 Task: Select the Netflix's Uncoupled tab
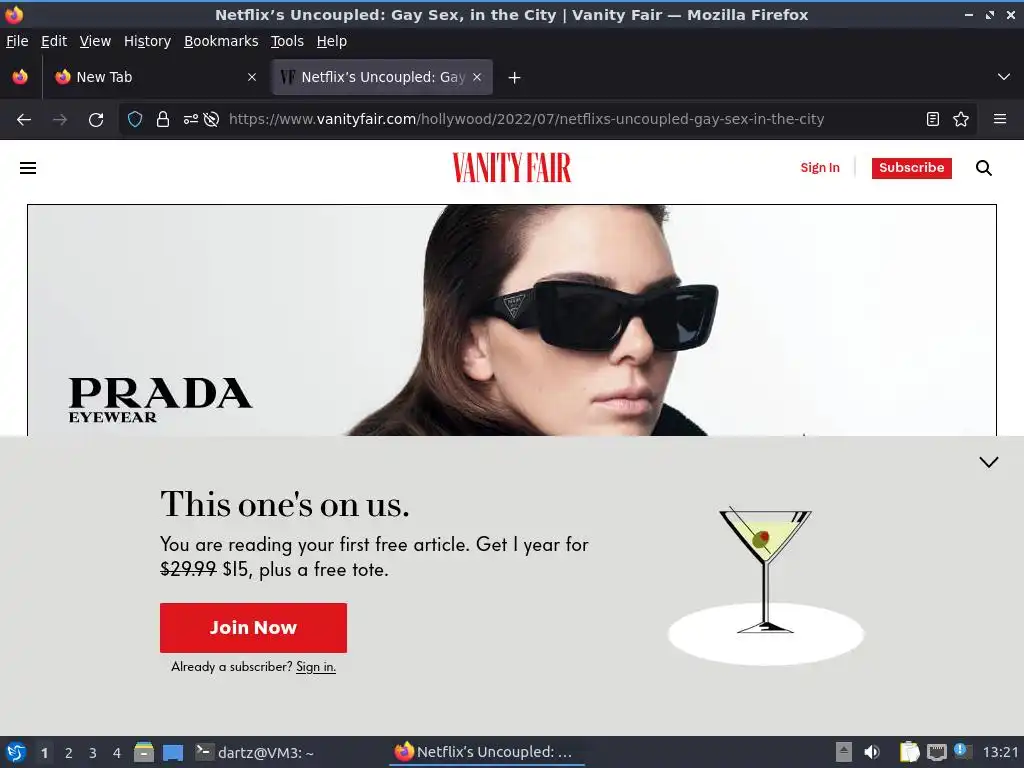click(382, 77)
